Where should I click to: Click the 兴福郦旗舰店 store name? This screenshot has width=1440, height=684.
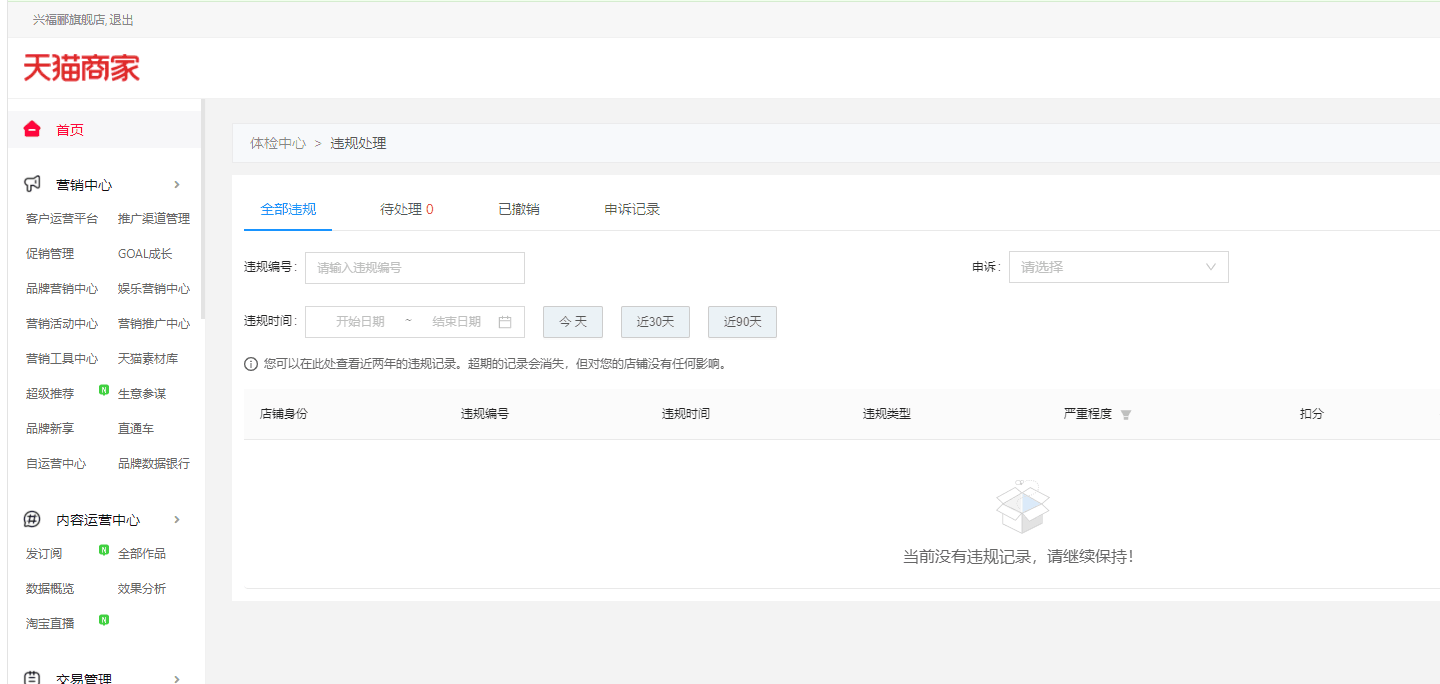(x=69, y=20)
